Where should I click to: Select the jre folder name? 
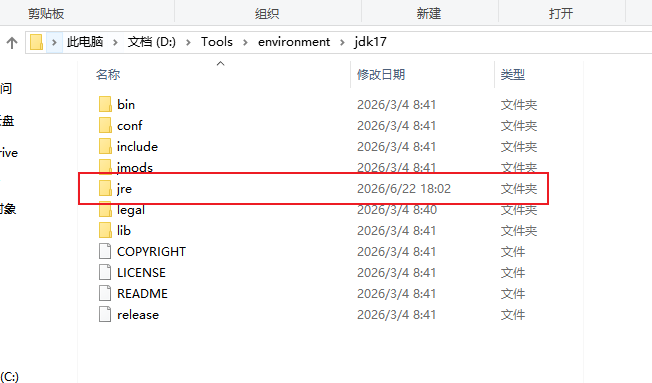coord(124,189)
